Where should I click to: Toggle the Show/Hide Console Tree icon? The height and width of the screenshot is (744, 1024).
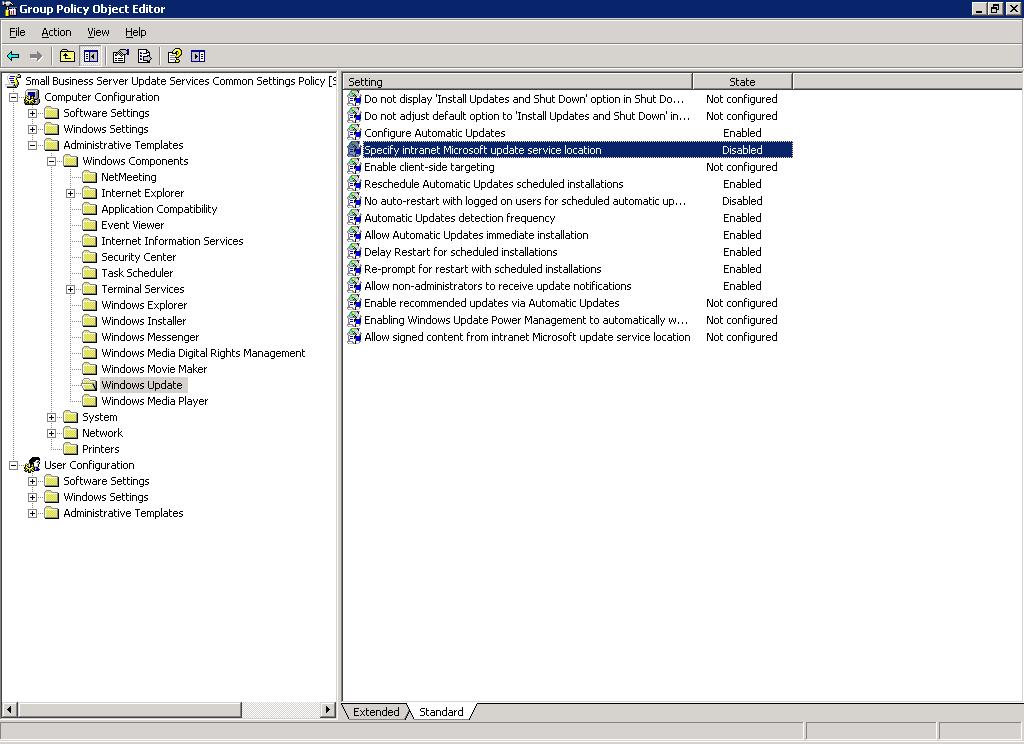(91, 56)
